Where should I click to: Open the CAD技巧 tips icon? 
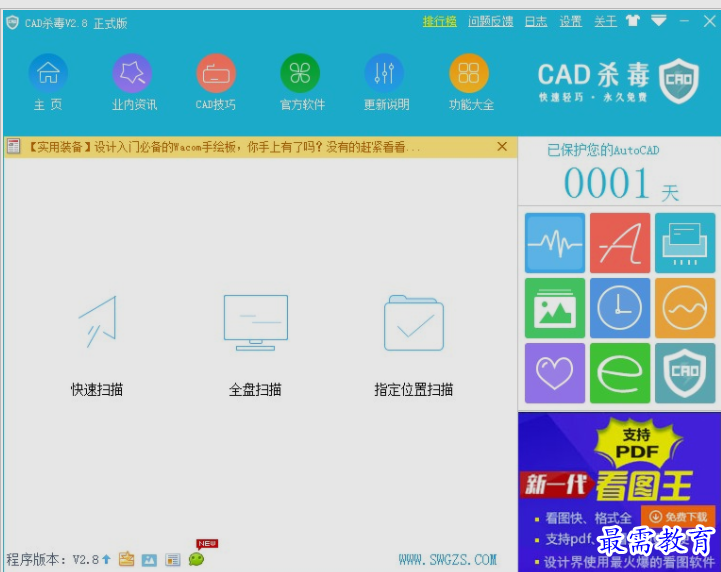(216, 74)
